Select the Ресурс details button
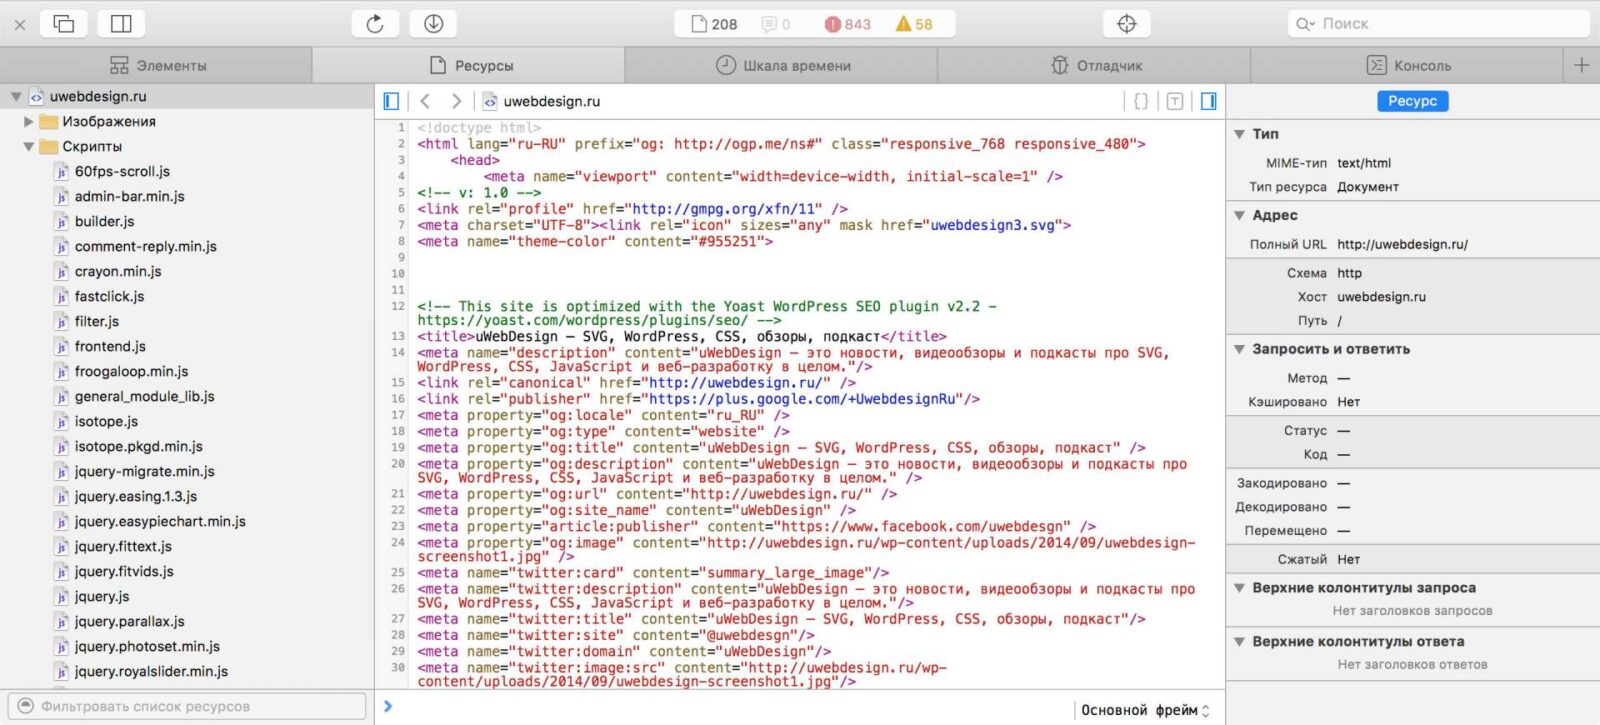 coord(1412,101)
